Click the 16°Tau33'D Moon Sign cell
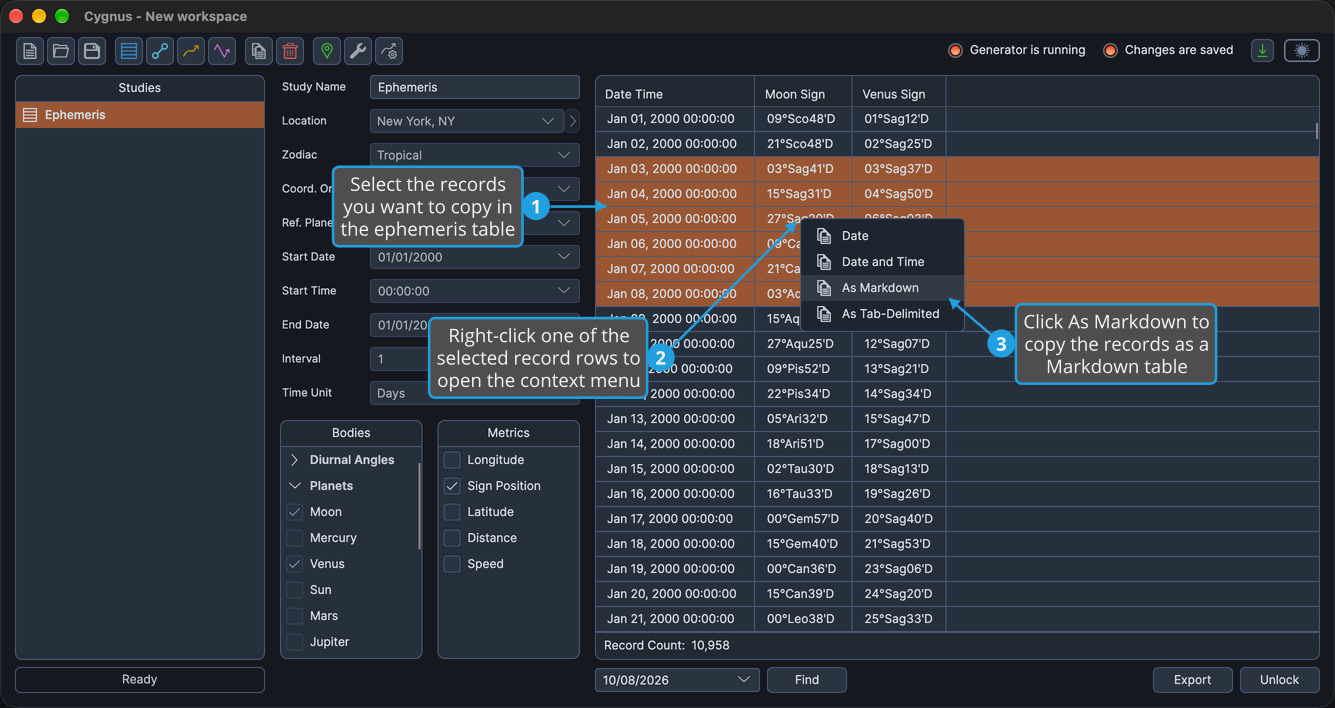This screenshot has height=708, width=1335. (x=803, y=494)
